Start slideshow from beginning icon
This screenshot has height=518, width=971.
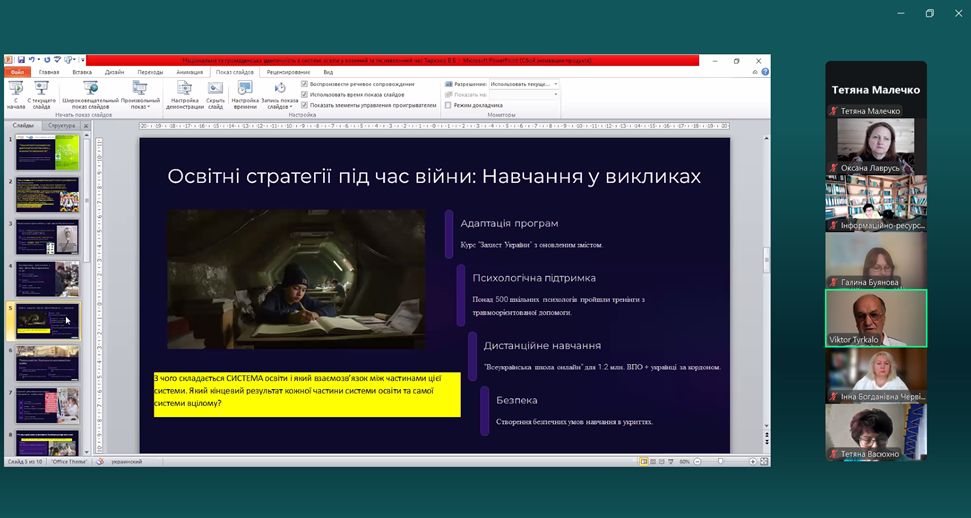pyautogui.click(x=17, y=93)
